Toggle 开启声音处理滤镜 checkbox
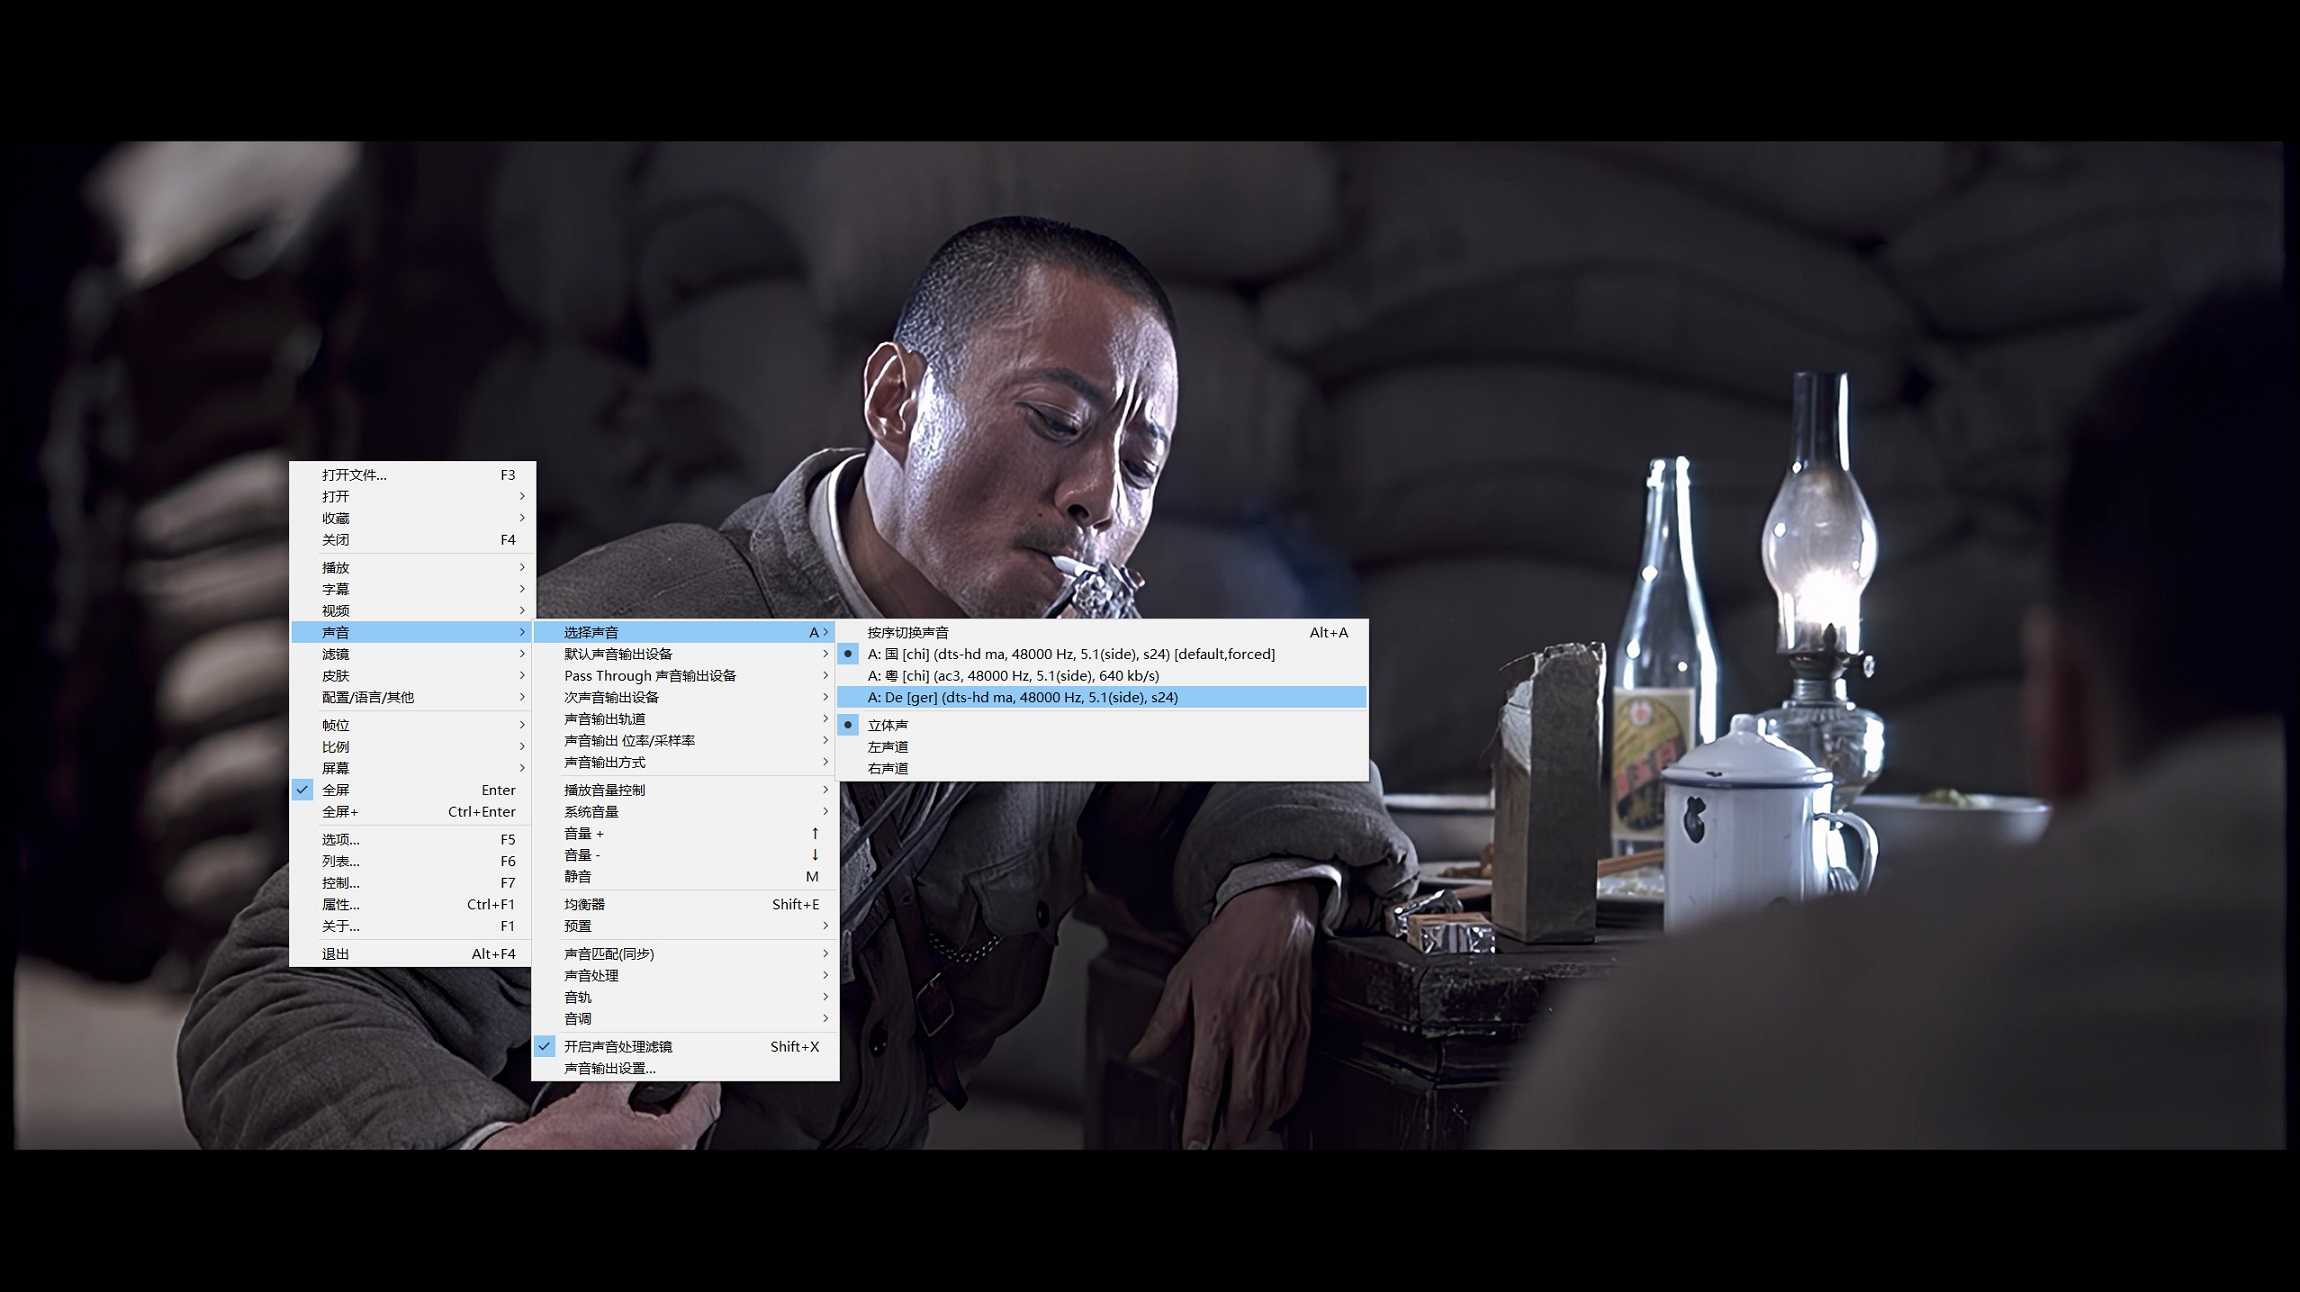Viewport: 2300px width, 1292px height. (x=685, y=1046)
